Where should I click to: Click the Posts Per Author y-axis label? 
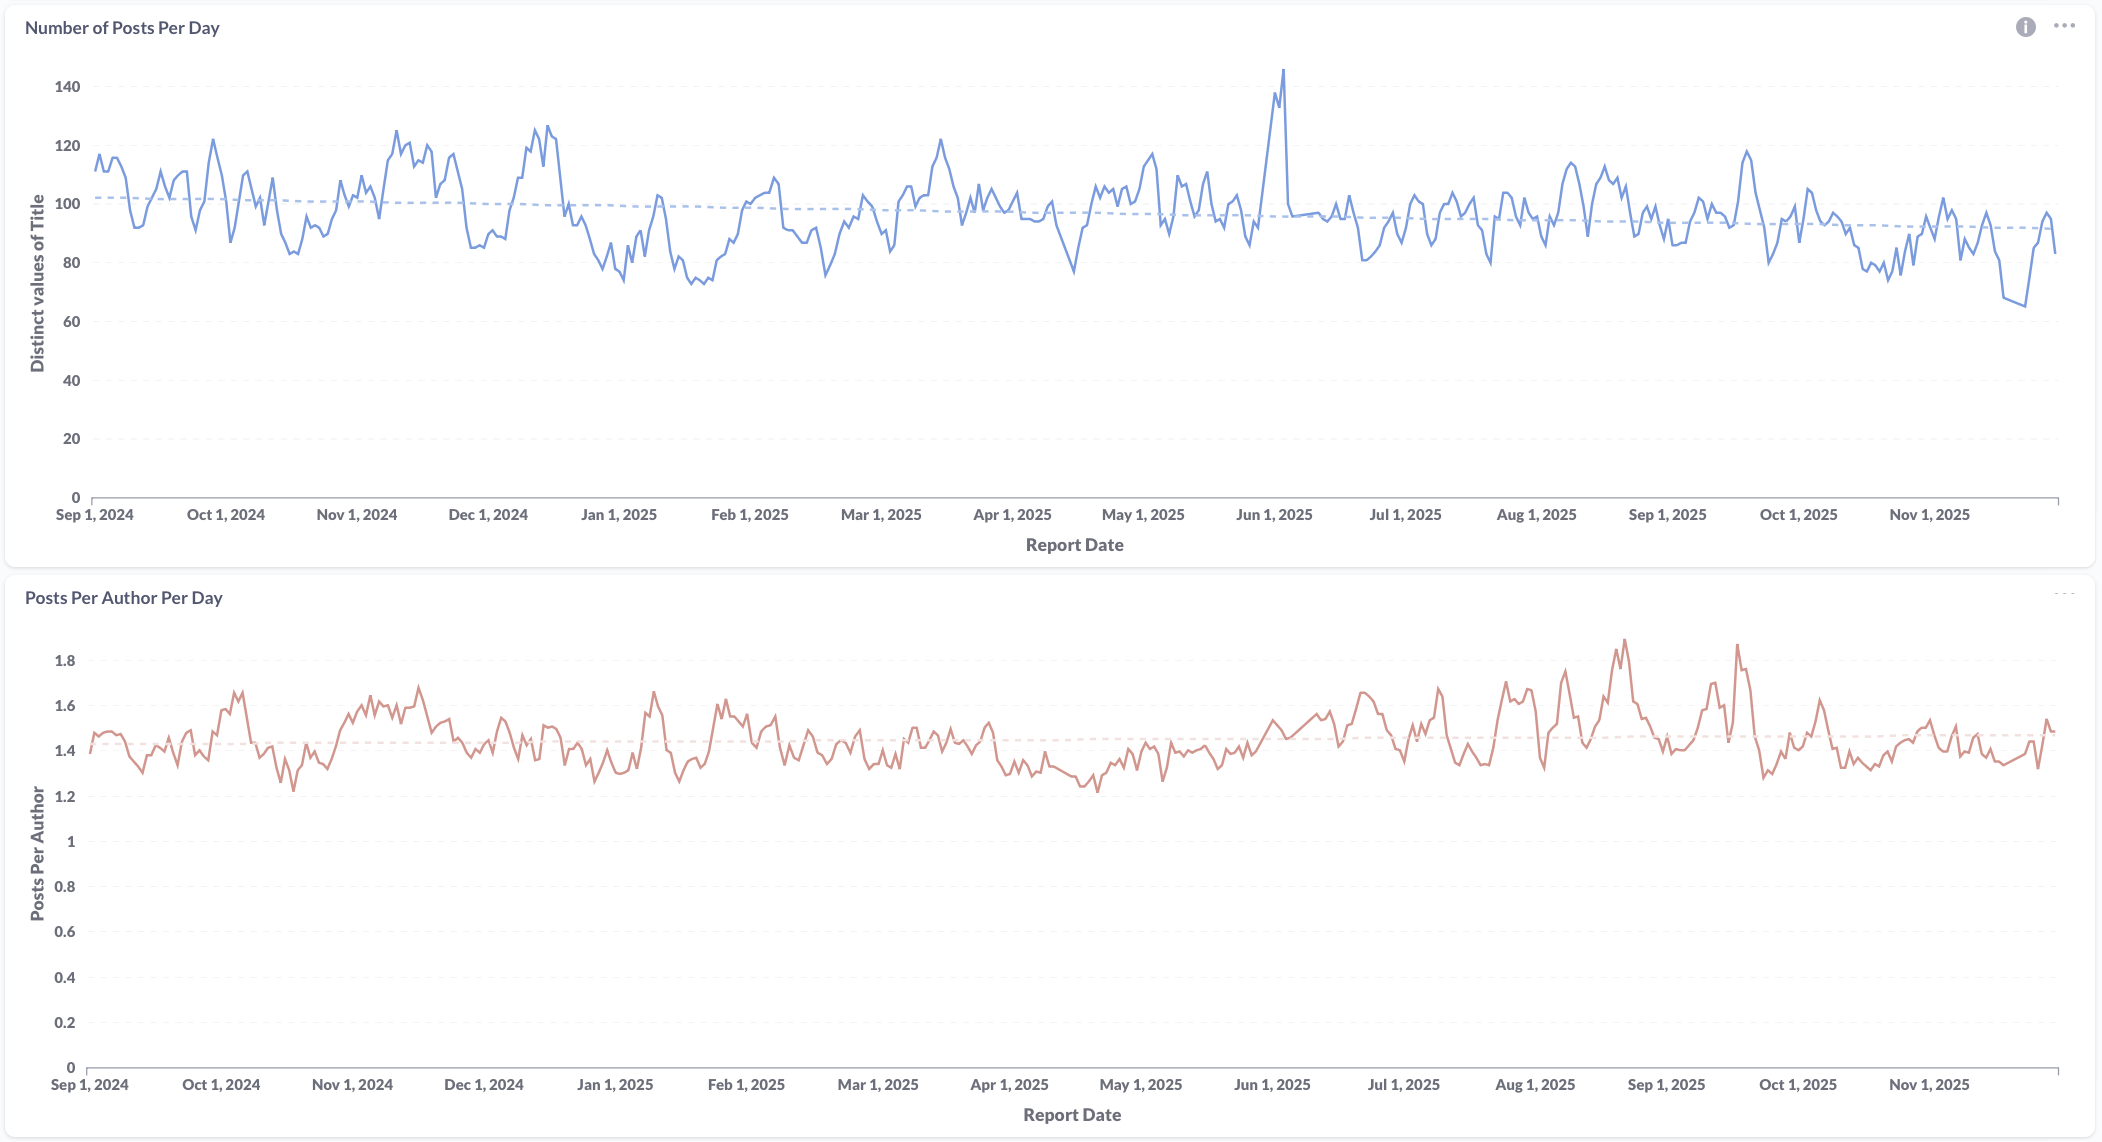click(x=37, y=853)
